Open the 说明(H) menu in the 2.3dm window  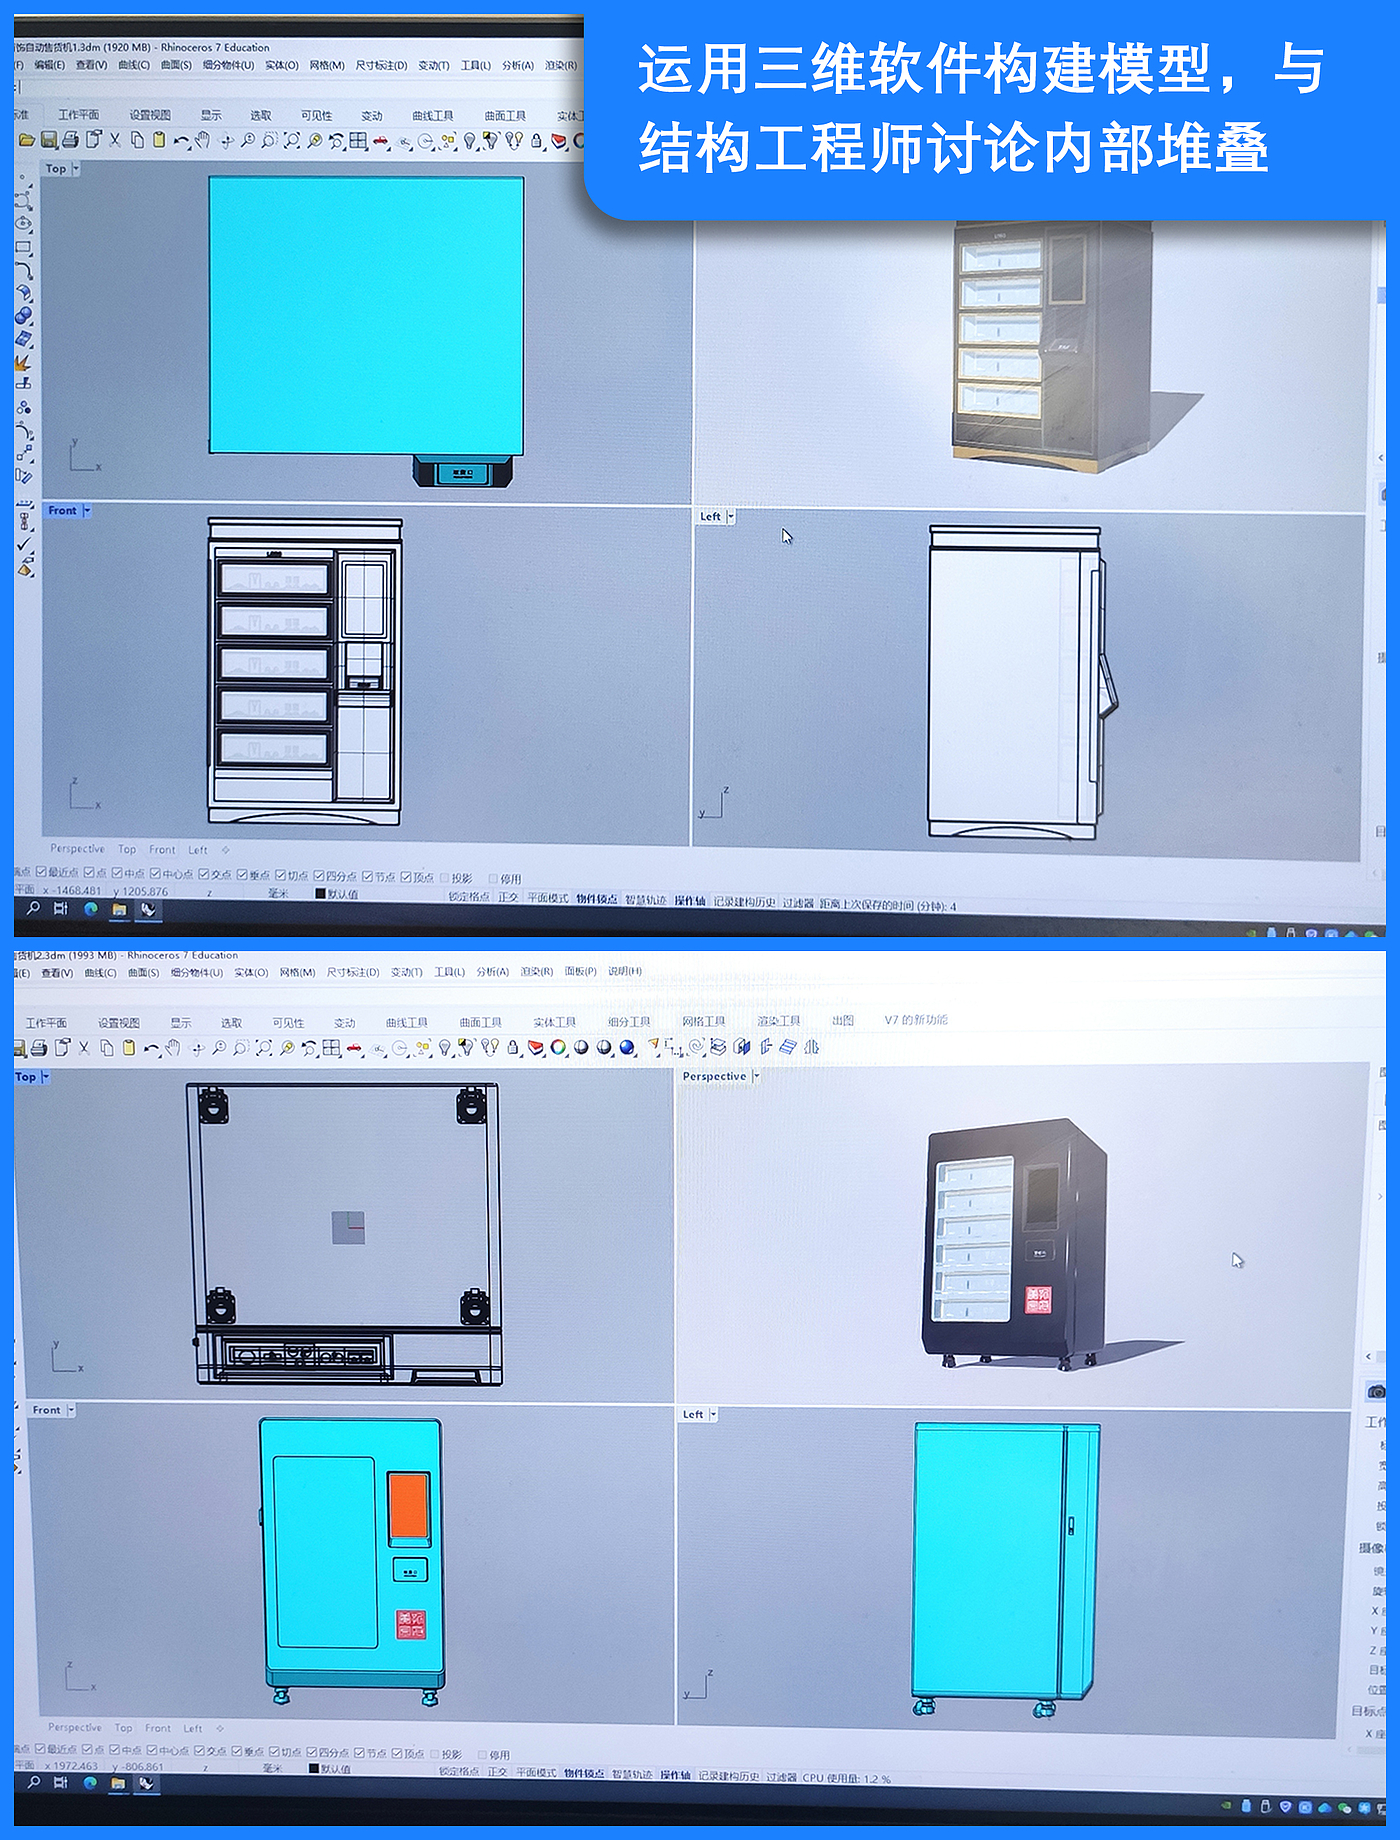[x=625, y=971]
